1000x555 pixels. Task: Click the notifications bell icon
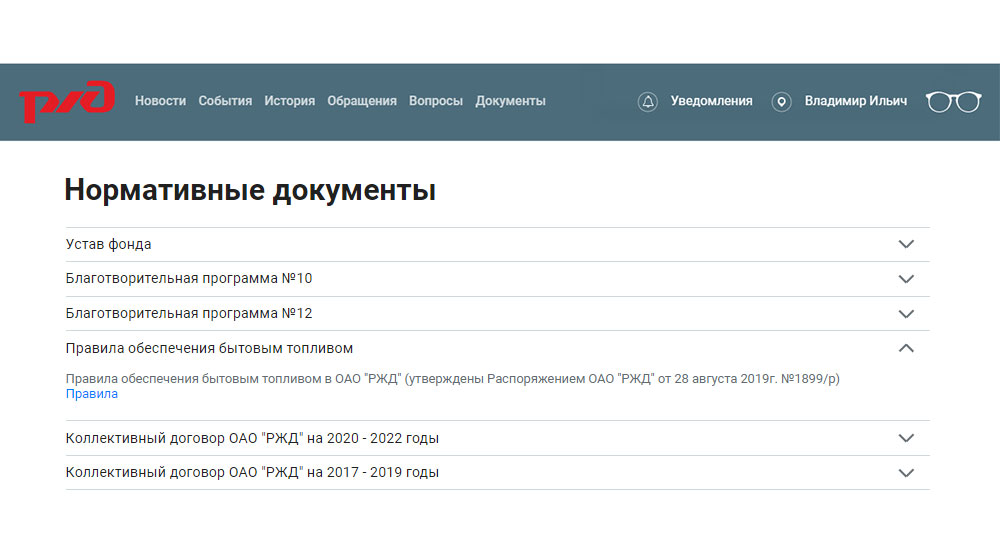648,102
